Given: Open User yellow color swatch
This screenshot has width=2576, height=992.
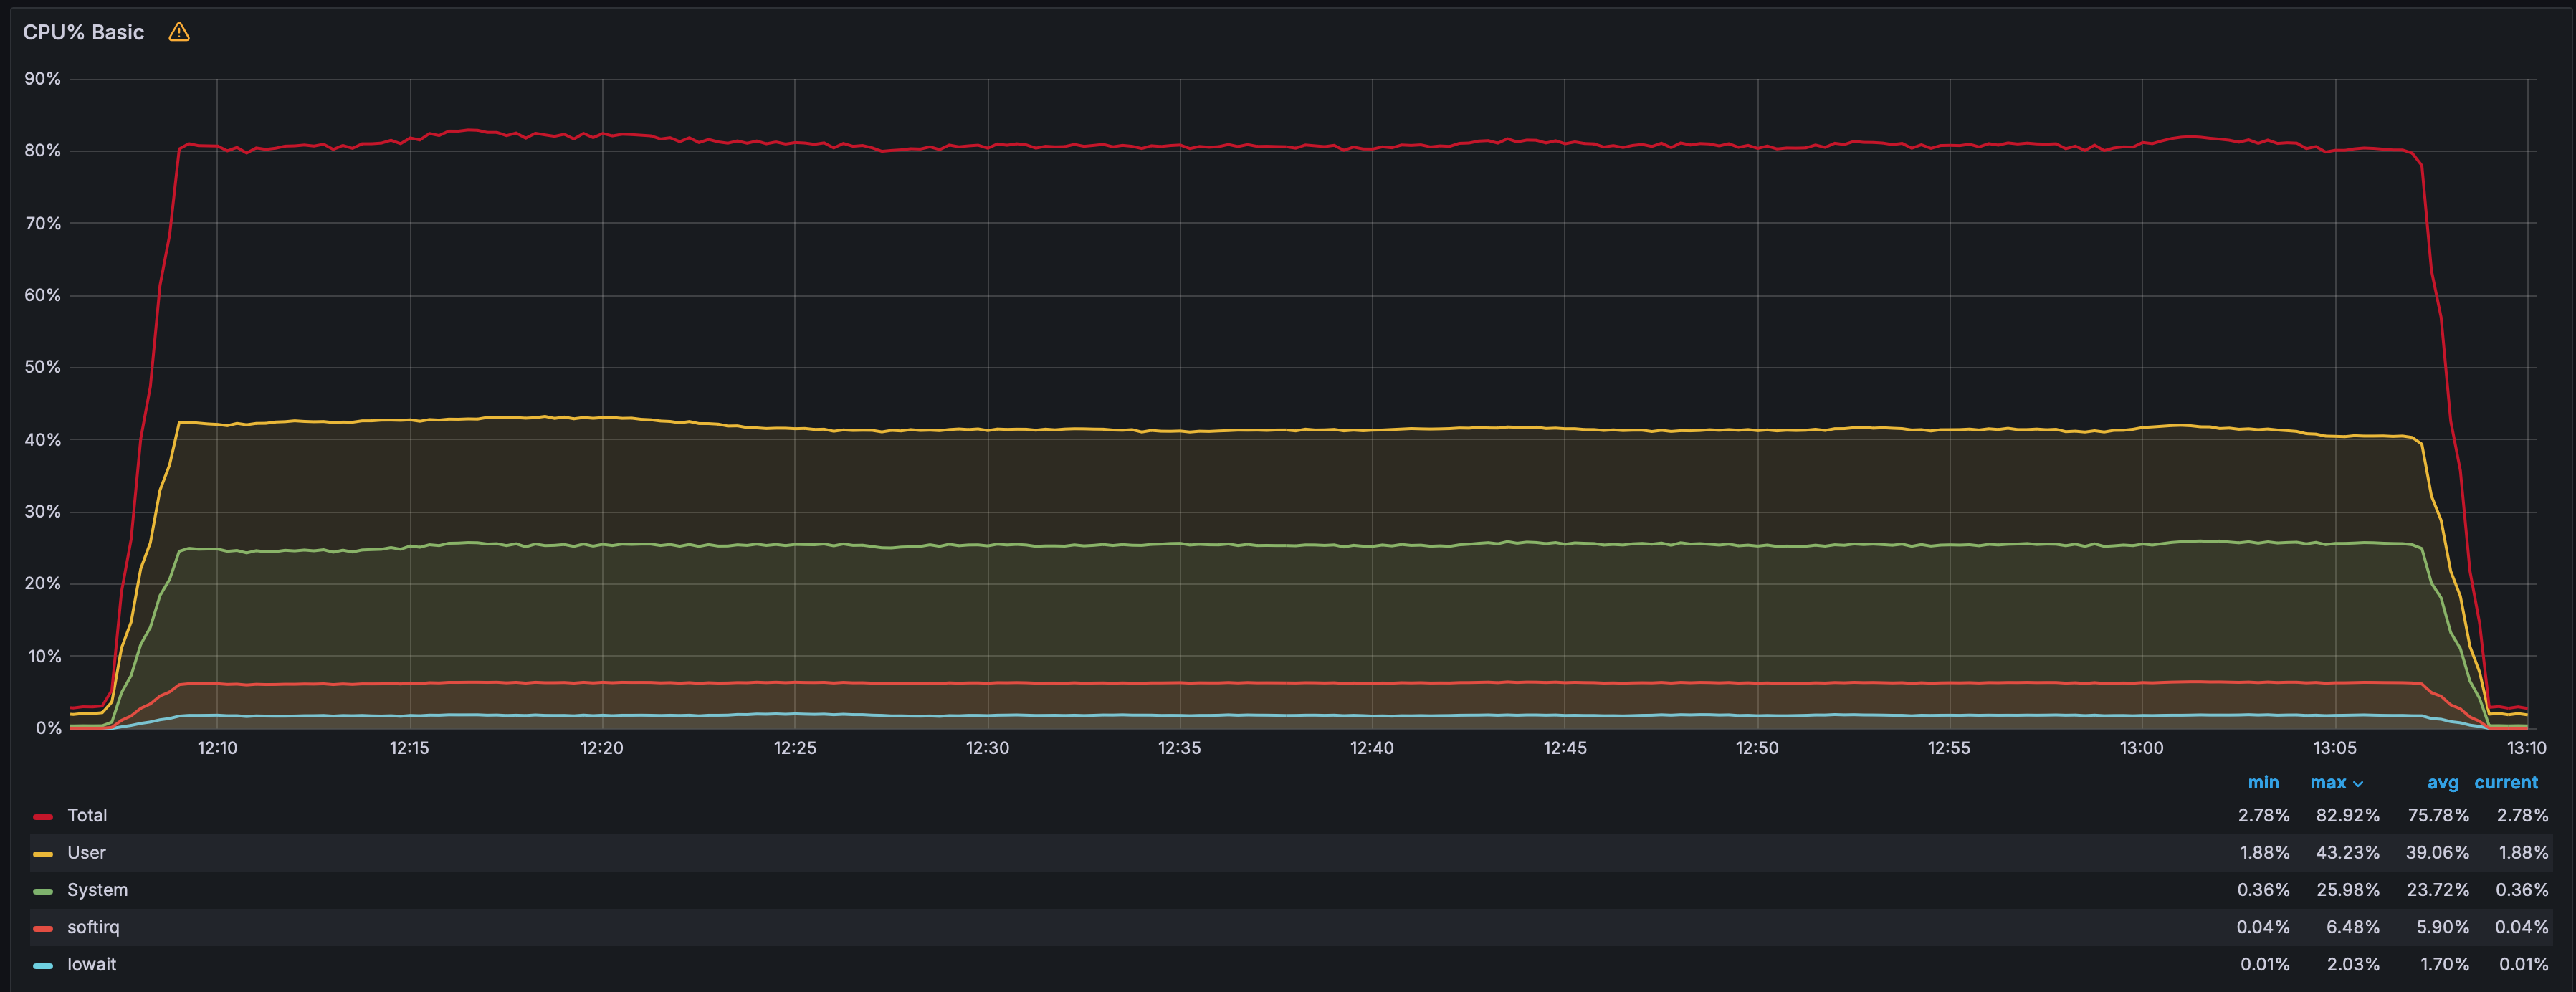Looking at the screenshot, I should (x=43, y=854).
